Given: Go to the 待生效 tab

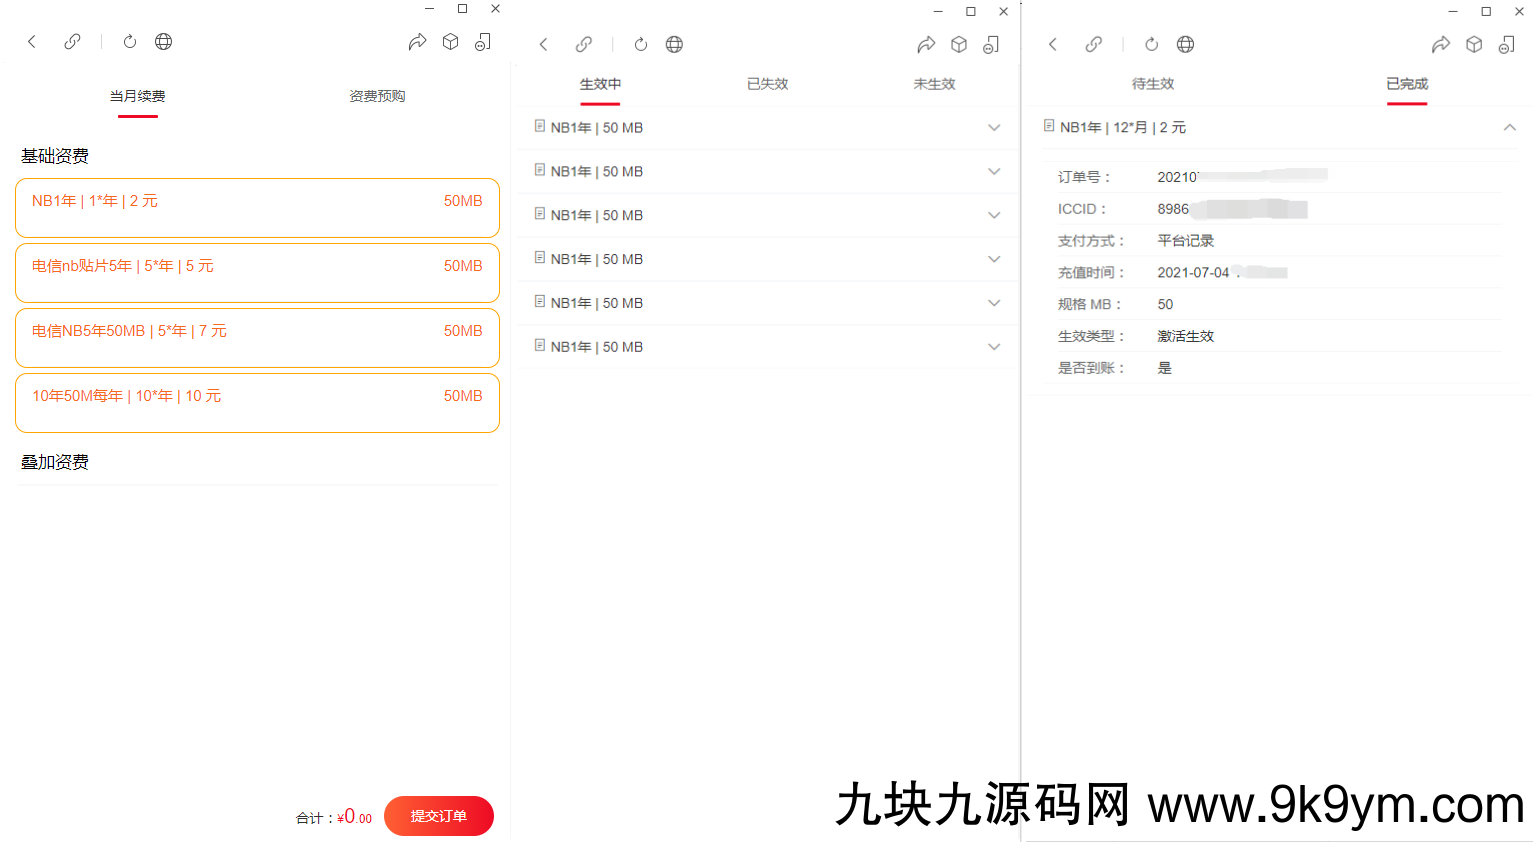Looking at the screenshot, I should point(1153,85).
